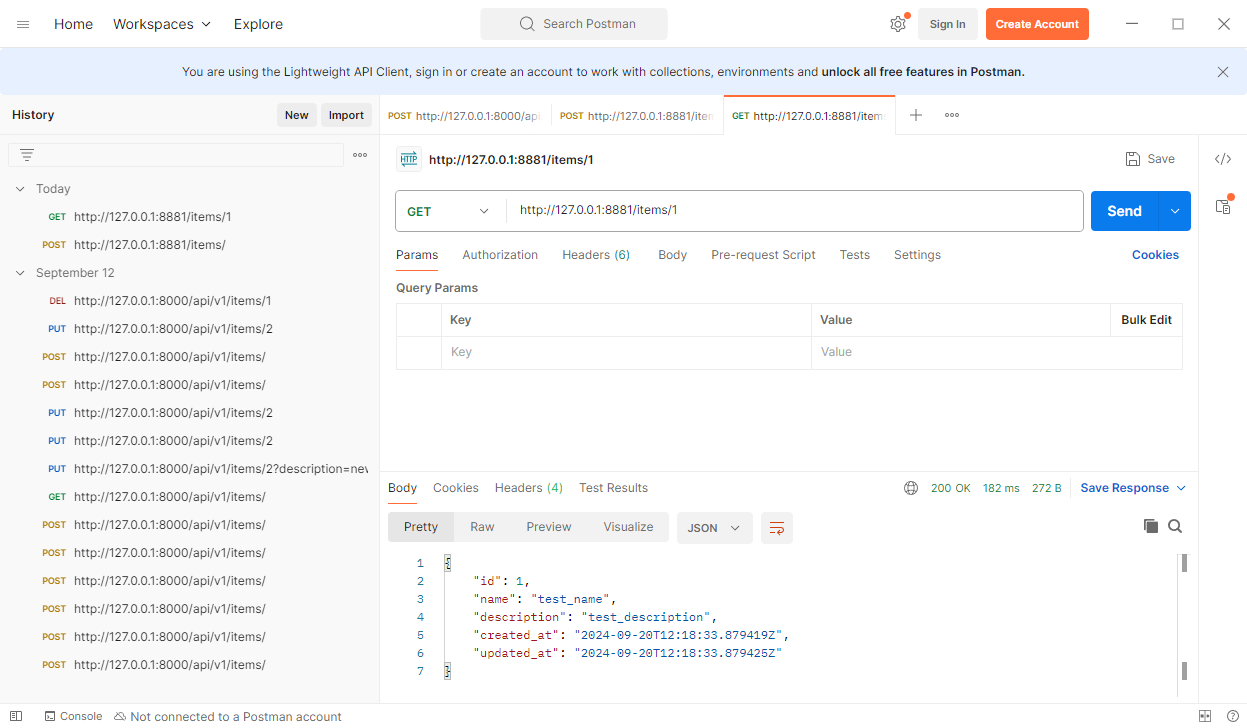Viewport: 1247px width, 728px height.
Task: Open the Tests tab
Action: click(x=854, y=255)
